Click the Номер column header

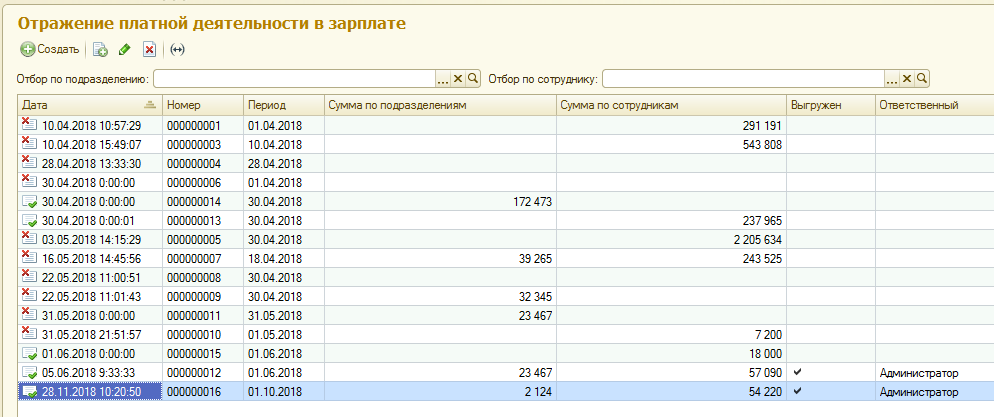(x=203, y=105)
